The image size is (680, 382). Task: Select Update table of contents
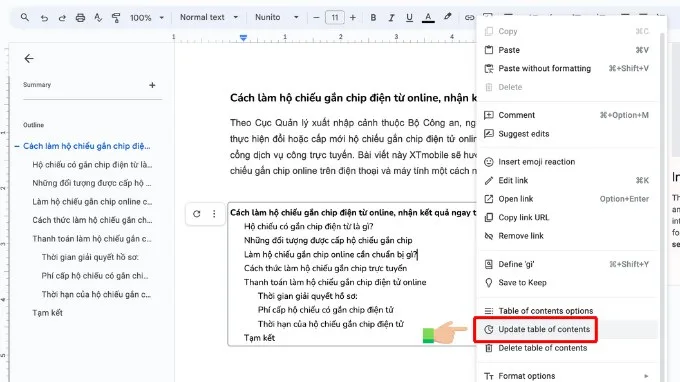pos(567,330)
